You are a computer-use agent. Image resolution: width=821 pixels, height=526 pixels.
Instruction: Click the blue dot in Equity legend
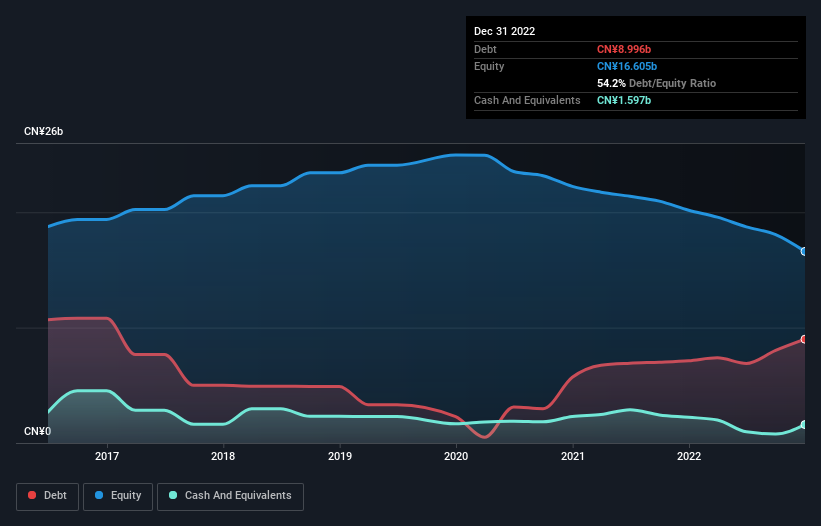click(98, 495)
